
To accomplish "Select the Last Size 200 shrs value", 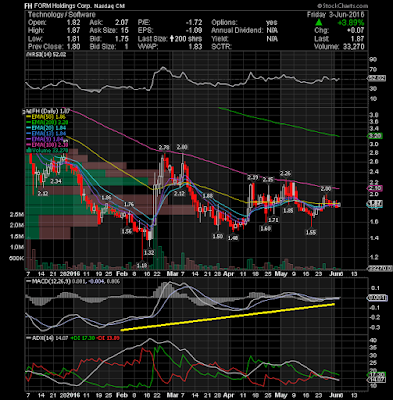I will coord(188,39).
